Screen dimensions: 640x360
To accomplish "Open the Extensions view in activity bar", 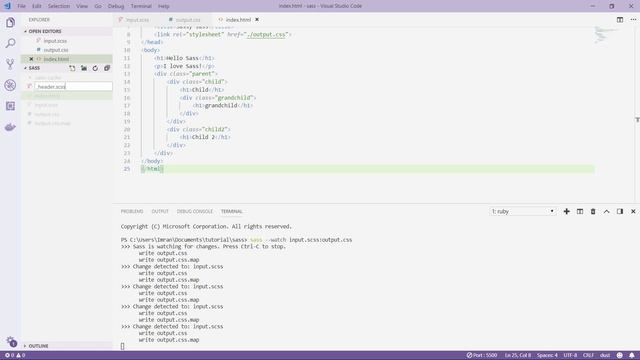I will pos(10,106).
